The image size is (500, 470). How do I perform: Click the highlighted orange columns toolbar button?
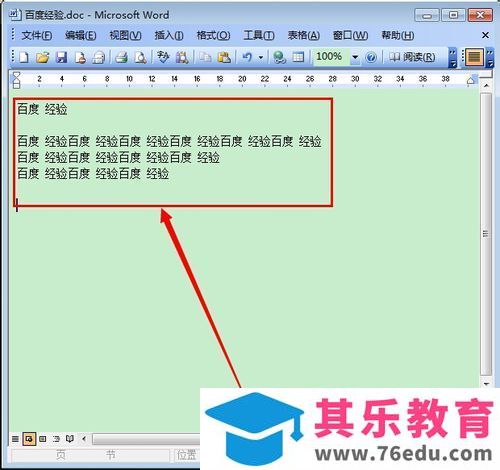(x=474, y=57)
